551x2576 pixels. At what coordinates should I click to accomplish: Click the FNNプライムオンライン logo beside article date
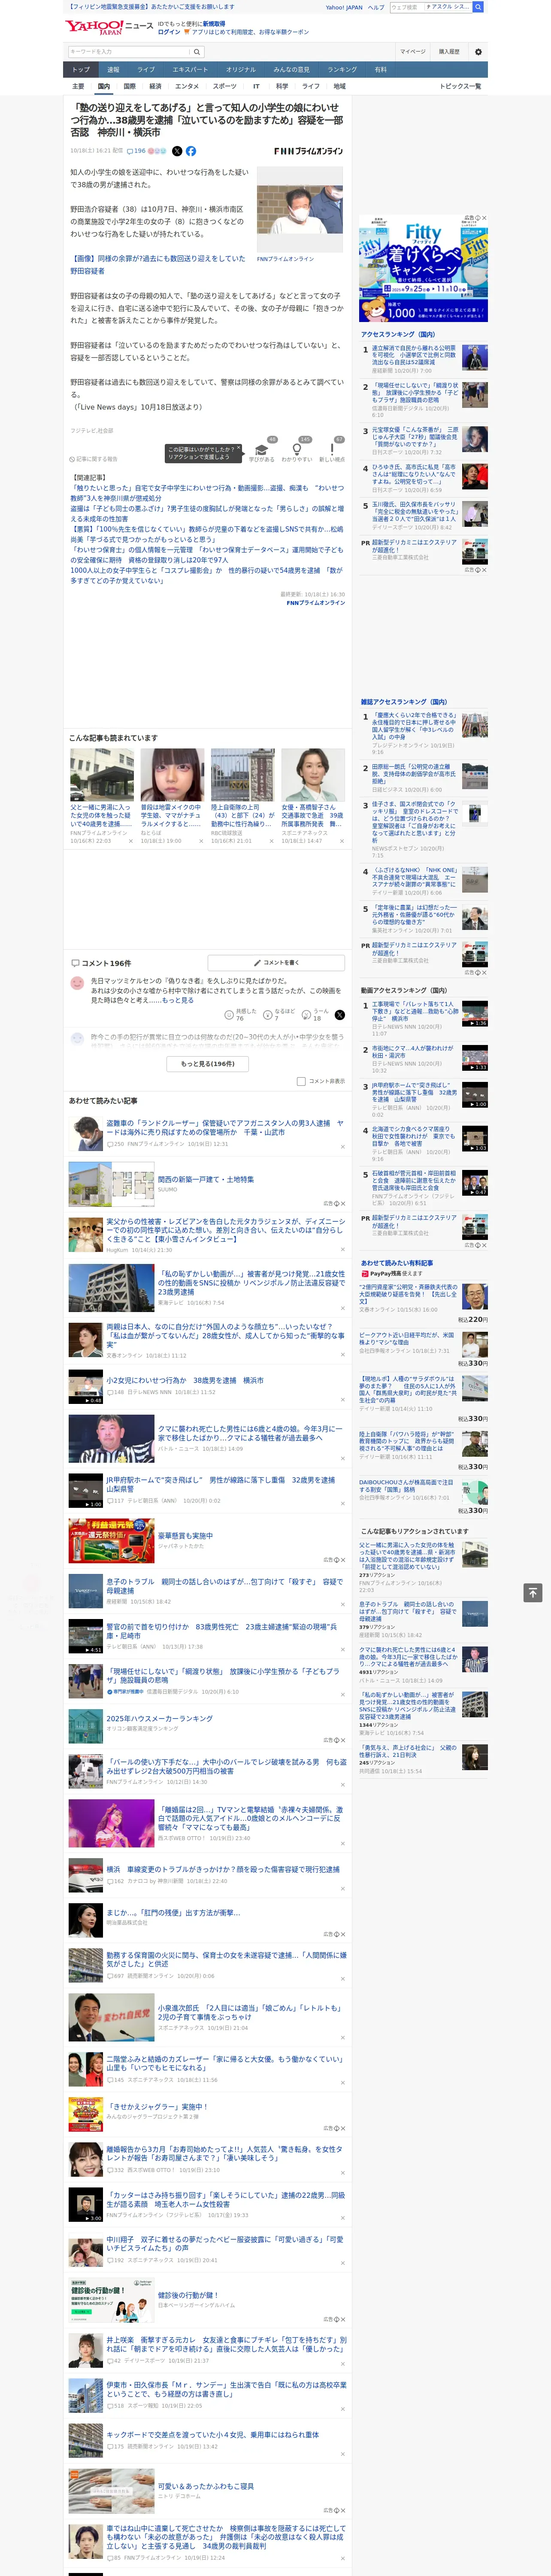point(308,151)
